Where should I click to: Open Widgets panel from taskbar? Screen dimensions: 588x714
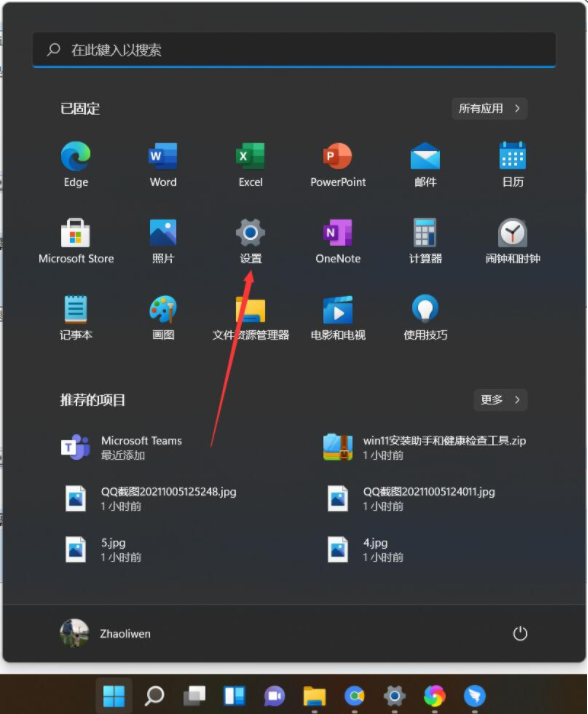coord(235,696)
